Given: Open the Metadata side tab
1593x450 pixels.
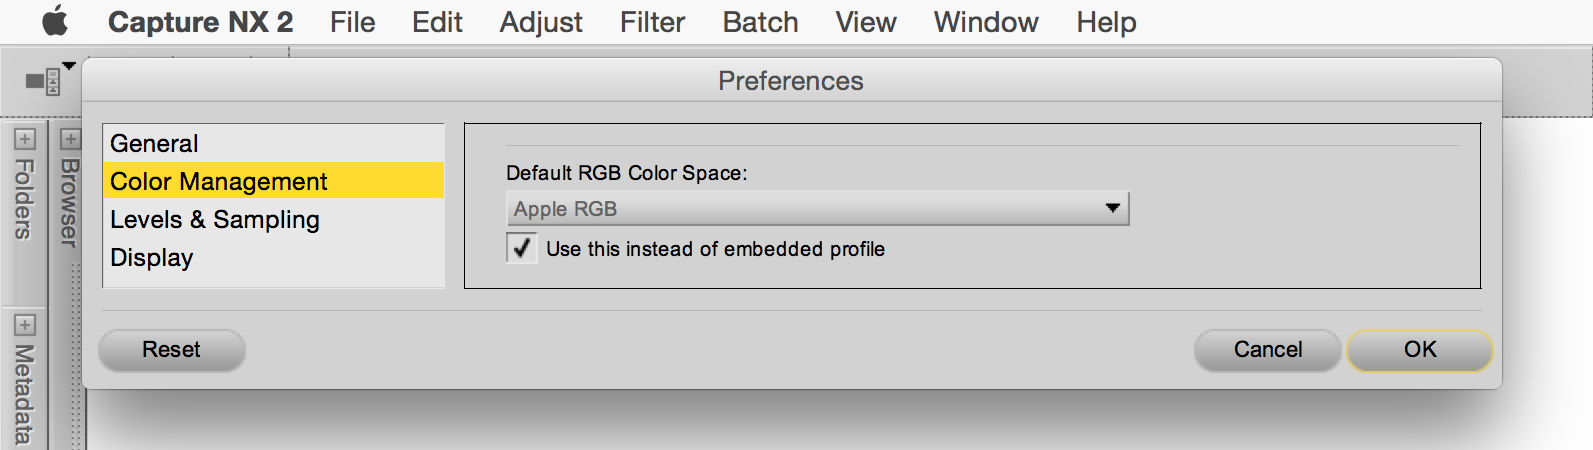Looking at the screenshot, I should [25, 394].
